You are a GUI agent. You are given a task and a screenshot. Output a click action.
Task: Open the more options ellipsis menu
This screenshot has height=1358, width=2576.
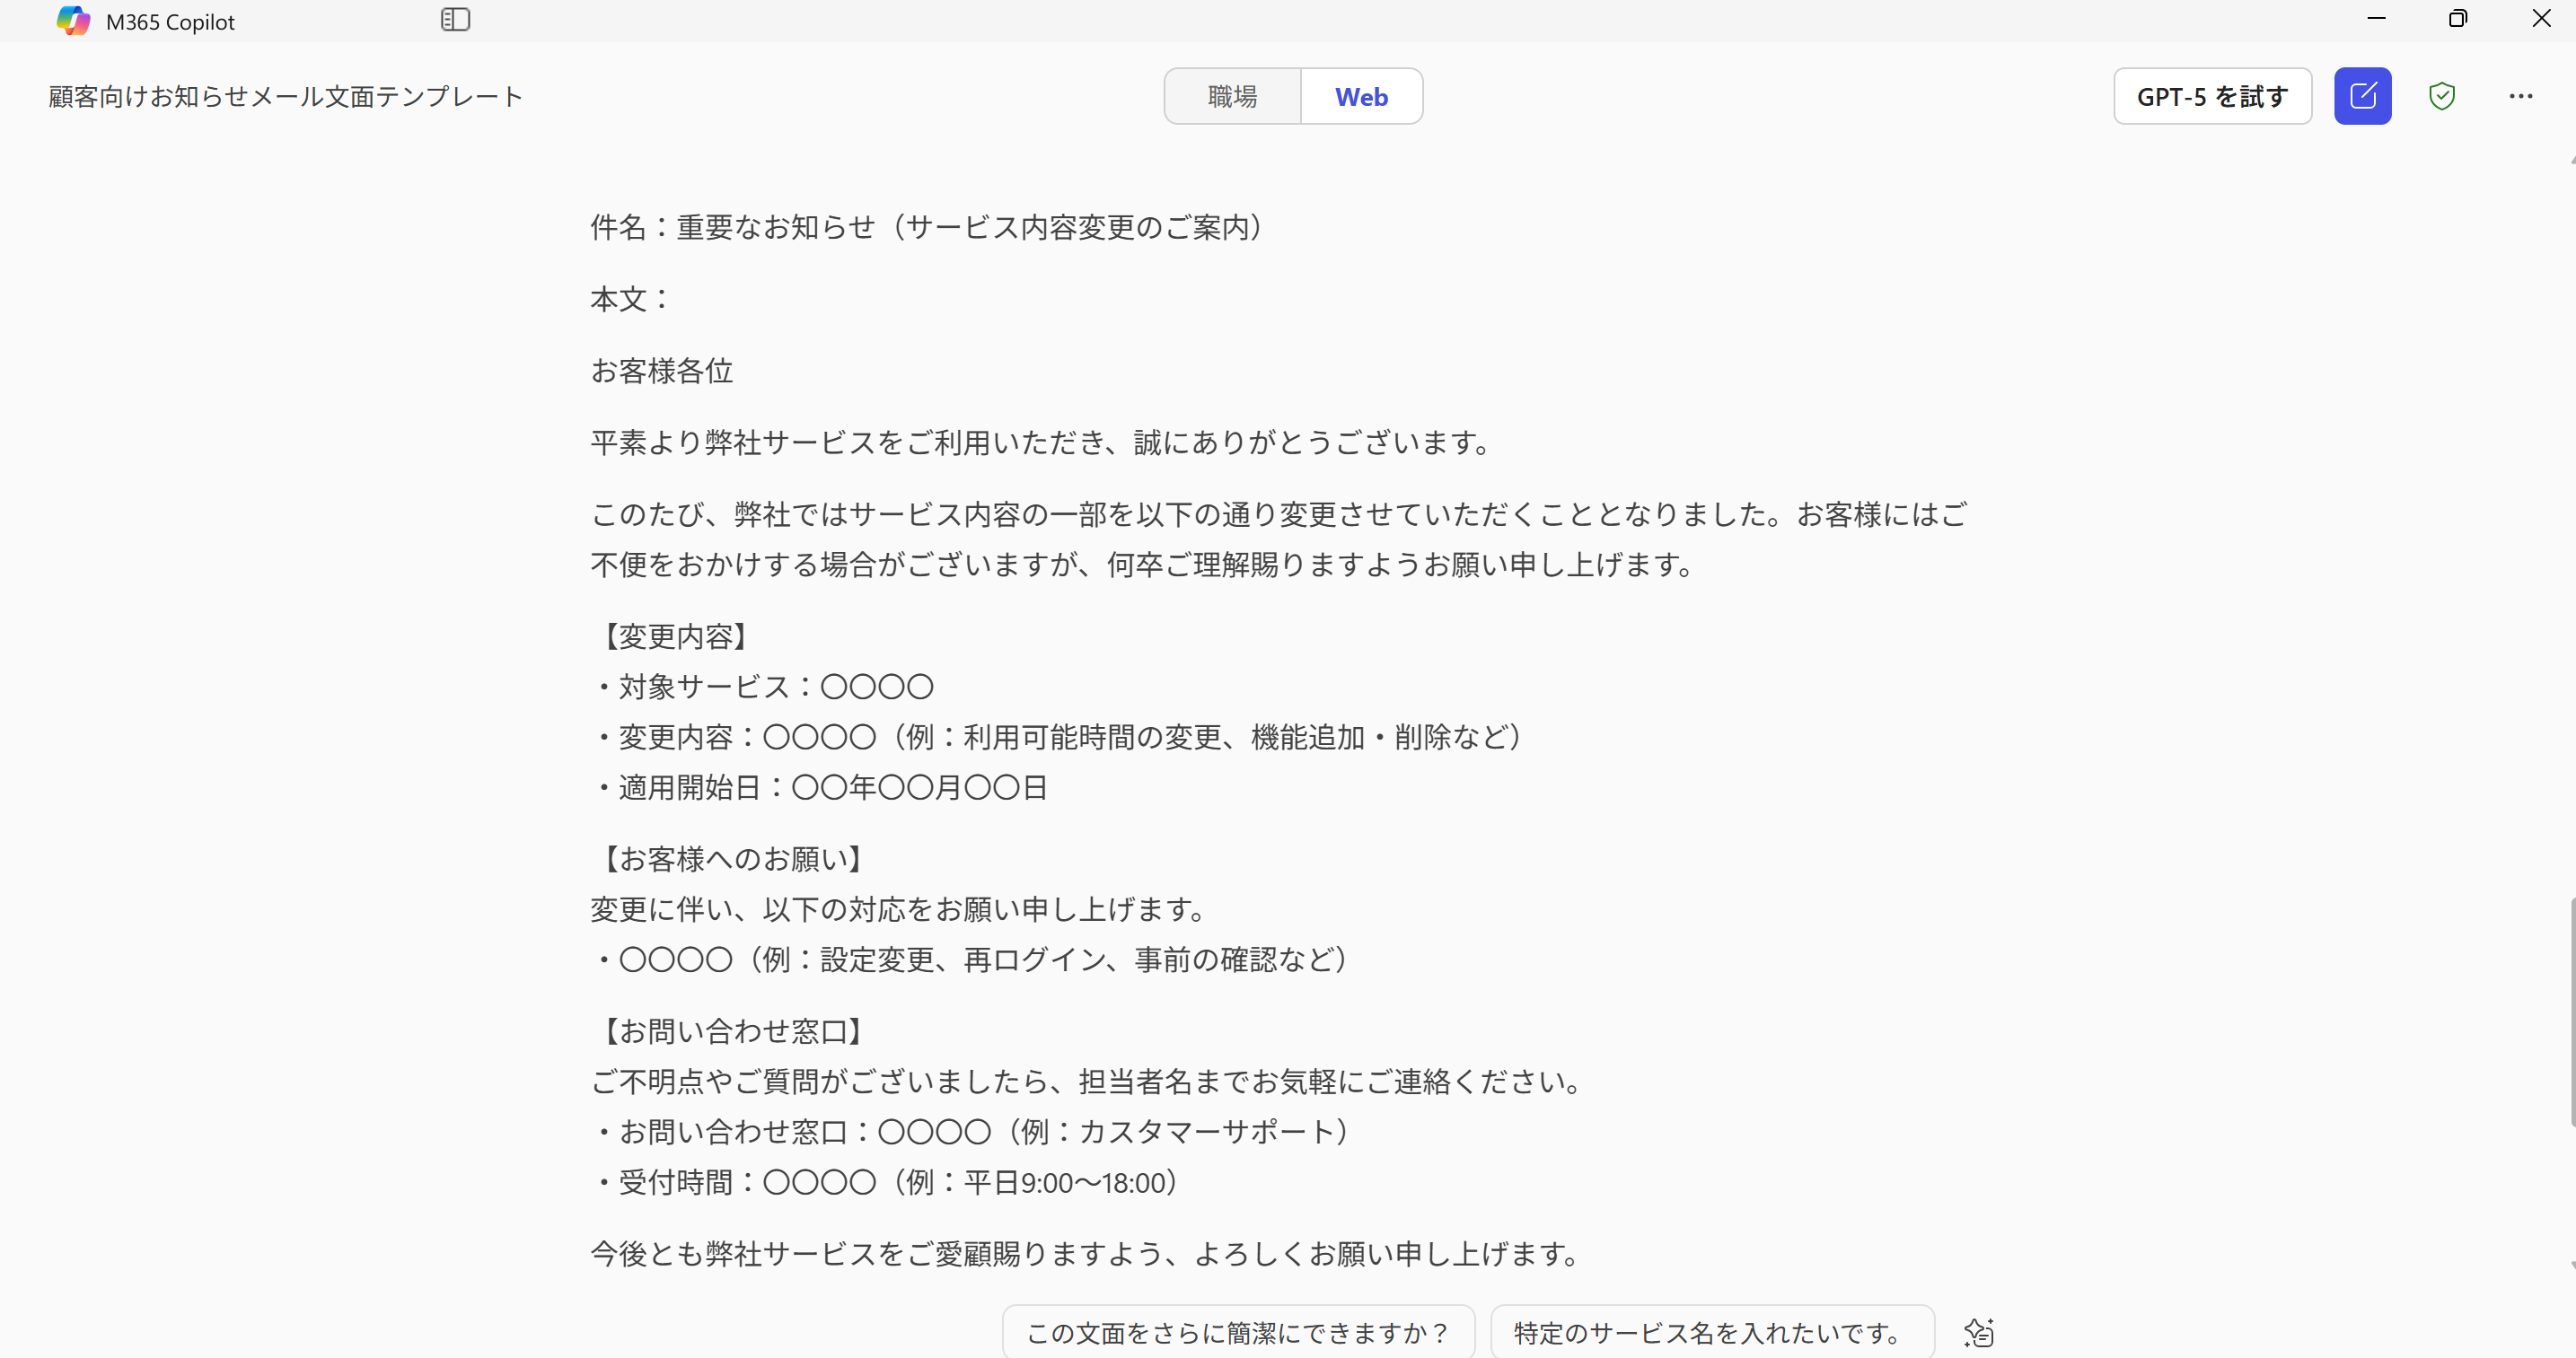coord(2522,95)
